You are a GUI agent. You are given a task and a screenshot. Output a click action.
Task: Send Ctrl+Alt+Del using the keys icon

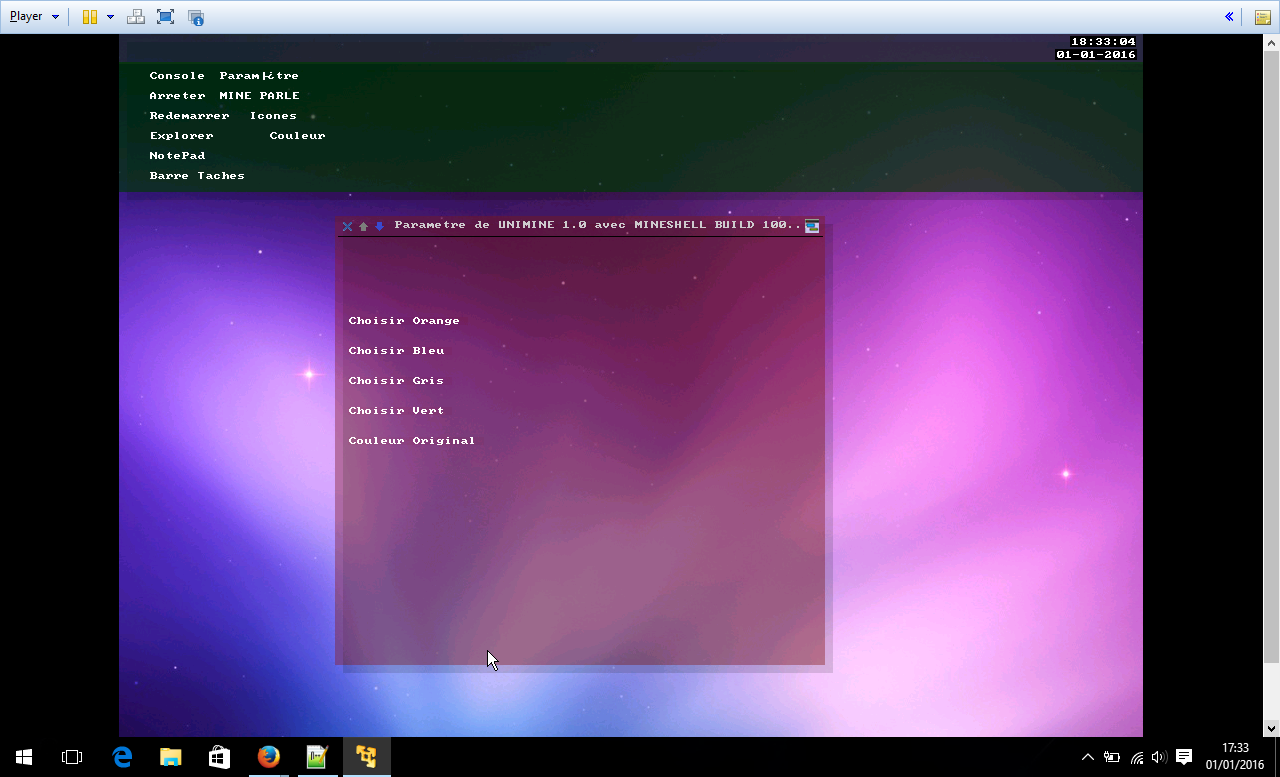pos(137,17)
